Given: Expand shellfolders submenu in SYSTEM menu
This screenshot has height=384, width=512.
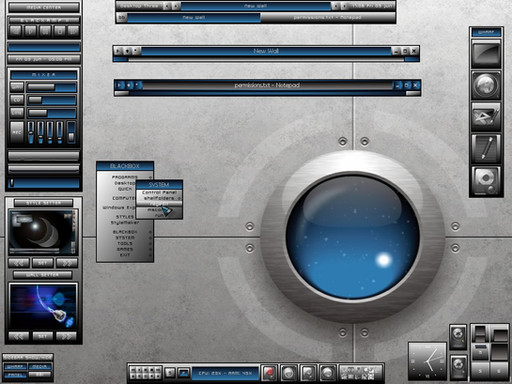Looking at the screenshot, I should (159, 198).
